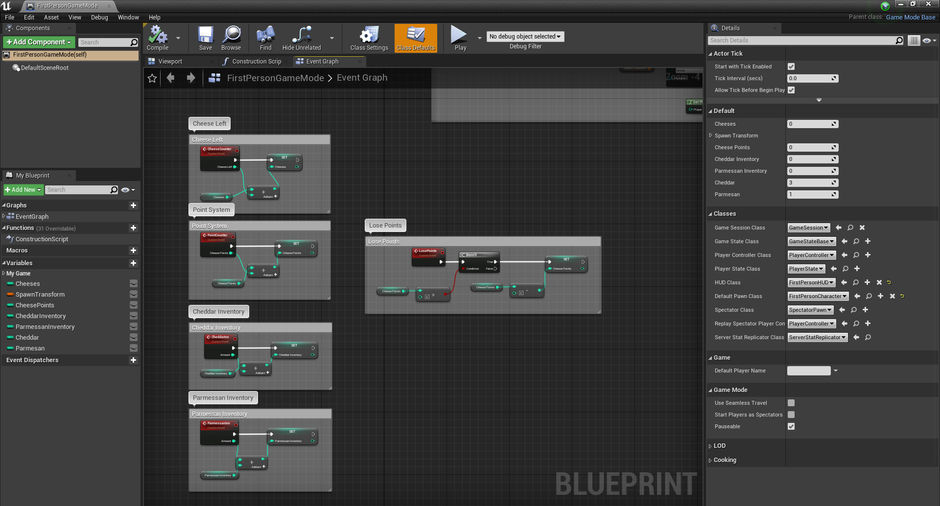The image size is (940, 506).
Task: Expand the LOD section
Action: 710,446
